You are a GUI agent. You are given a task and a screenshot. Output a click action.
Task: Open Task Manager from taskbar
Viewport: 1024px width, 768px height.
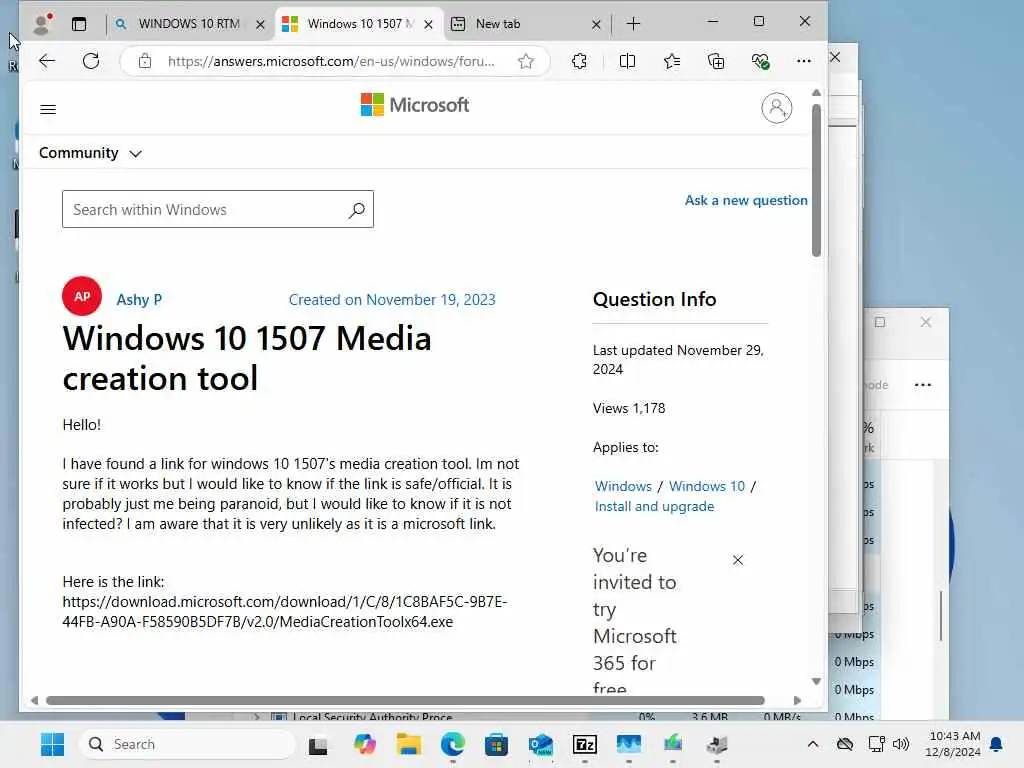pos(629,744)
